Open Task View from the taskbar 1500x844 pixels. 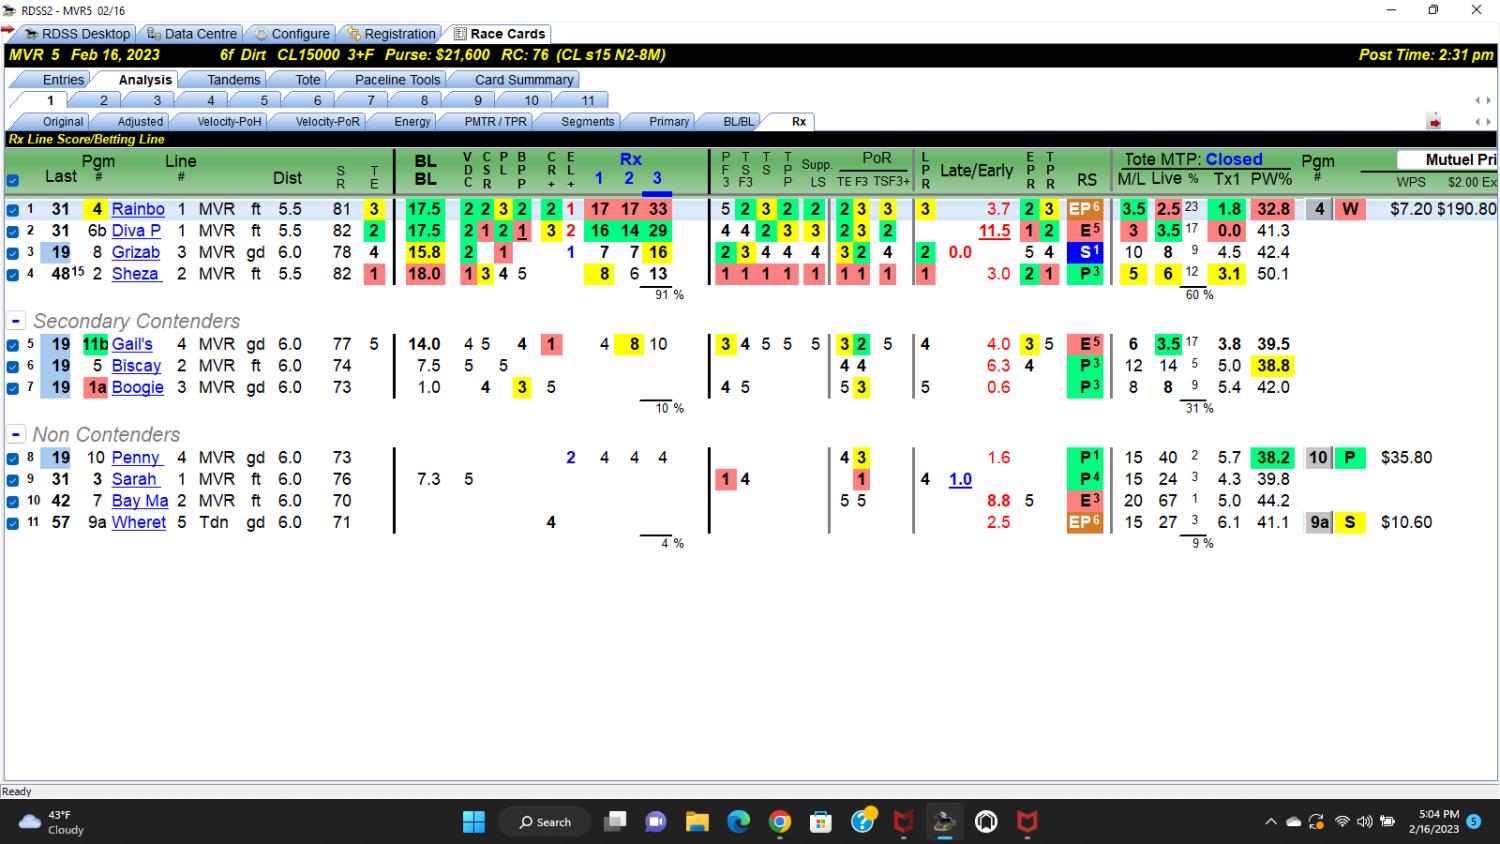click(x=615, y=822)
